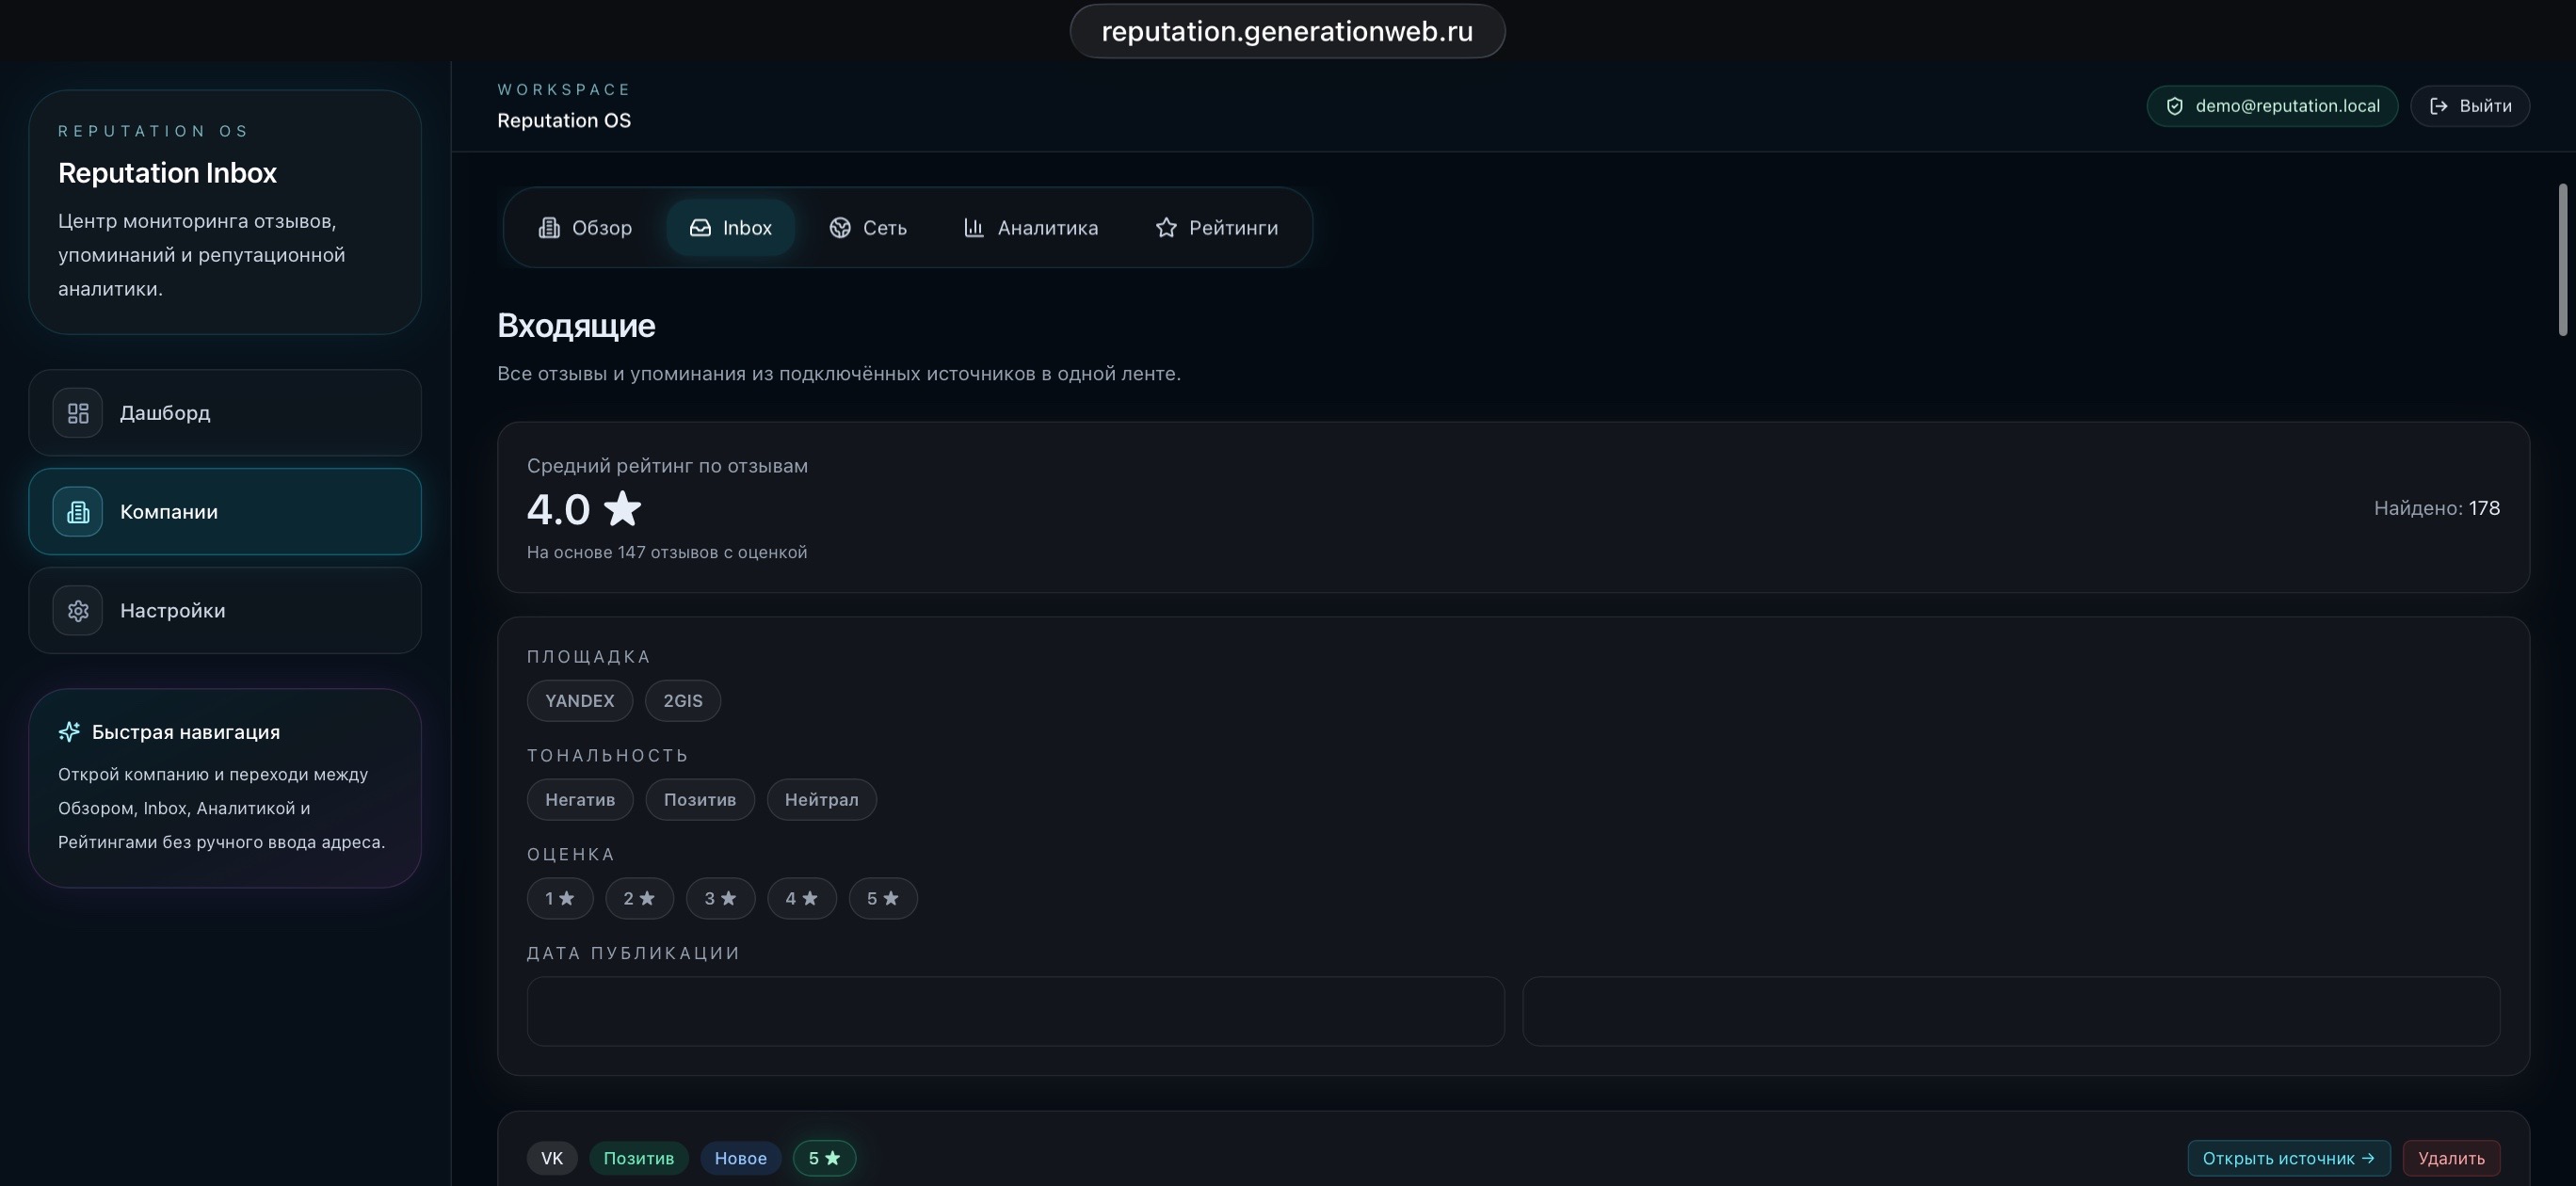Click the Рейтинги star icon
The width and height of the screenshot is (2576, 1186).
[x=1166, y=228]
